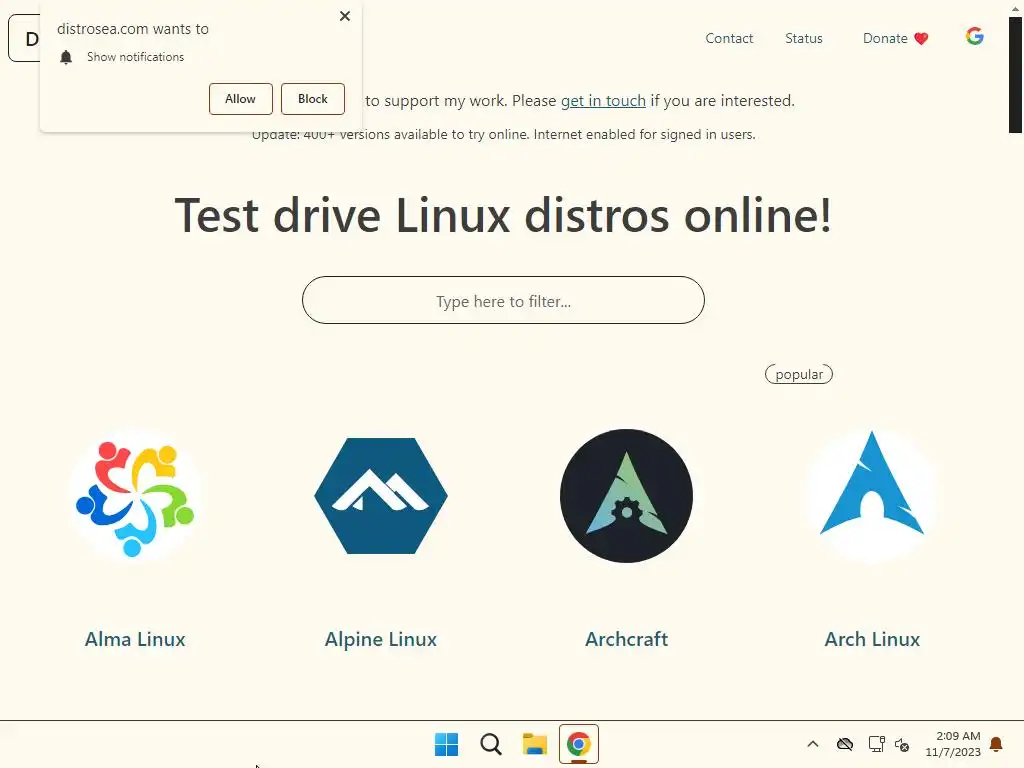Open the Arch Linux title link
1024x768 pixels.
click(x=872, y=639)
